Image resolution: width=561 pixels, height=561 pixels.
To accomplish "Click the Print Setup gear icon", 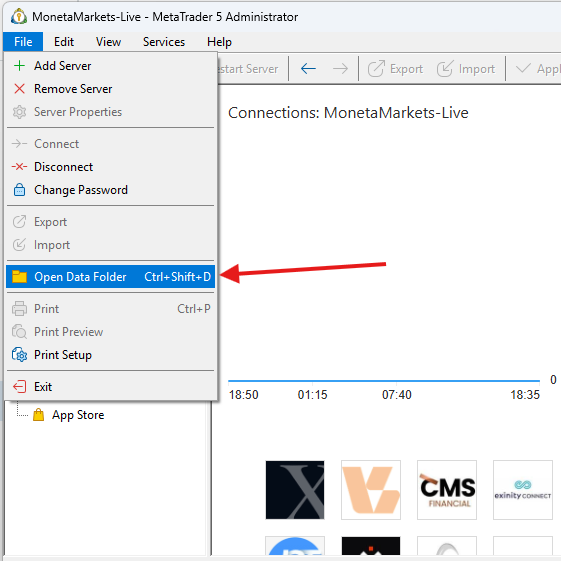I will (19, 355).
